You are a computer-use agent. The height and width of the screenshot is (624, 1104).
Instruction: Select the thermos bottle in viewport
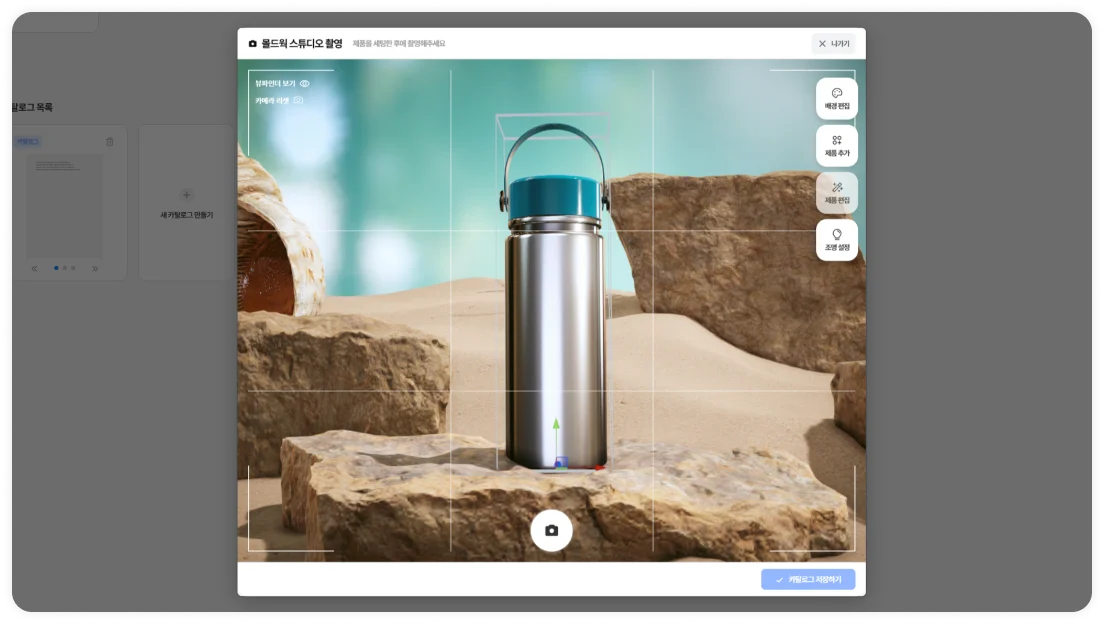pyautogui.click(x=555, y=330)
